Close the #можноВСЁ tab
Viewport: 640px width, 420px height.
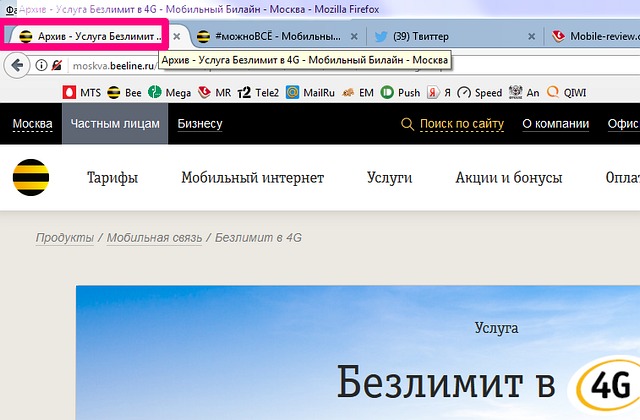(x=354, y=36)
